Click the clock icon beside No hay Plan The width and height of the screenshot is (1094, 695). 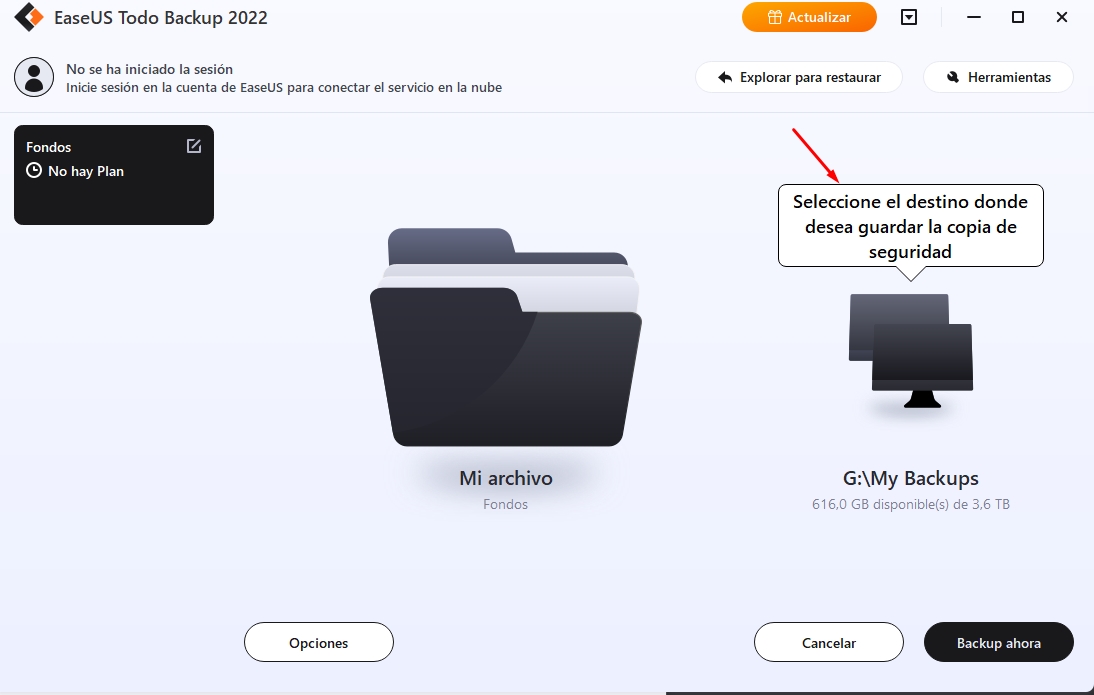point(33,170)
